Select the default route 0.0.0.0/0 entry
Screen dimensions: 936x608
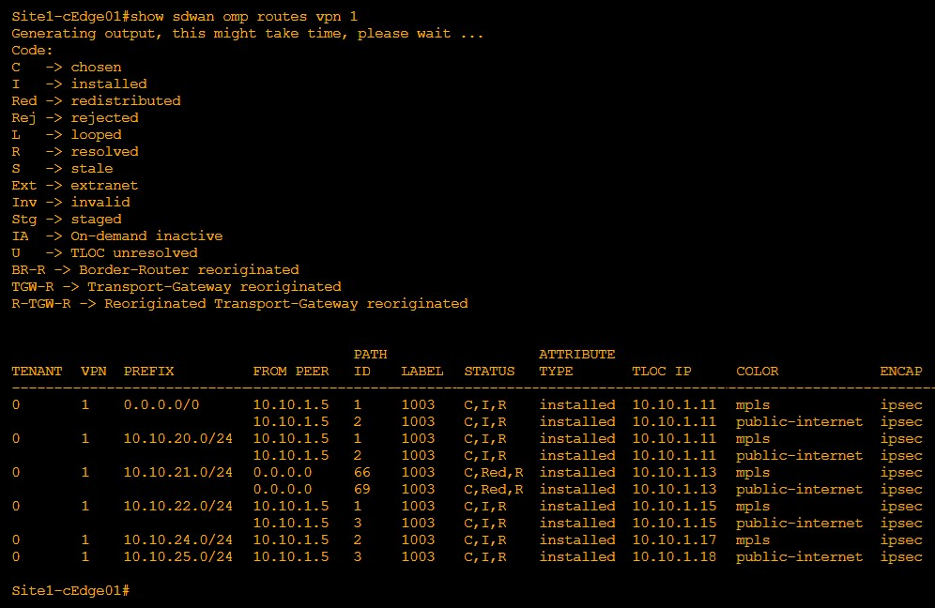tap(160, 404)
